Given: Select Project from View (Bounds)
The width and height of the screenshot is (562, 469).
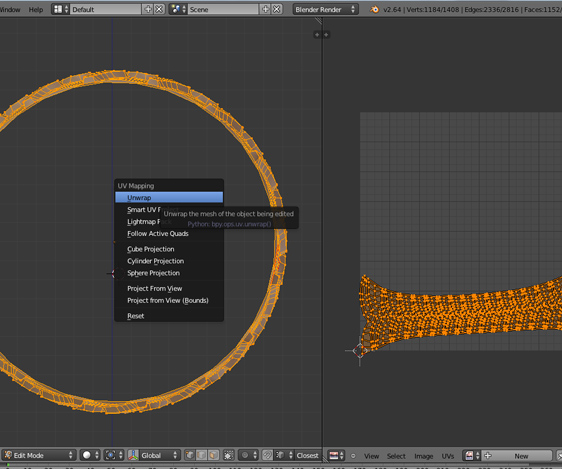Looking at the screenshot, I should [169, 300].
